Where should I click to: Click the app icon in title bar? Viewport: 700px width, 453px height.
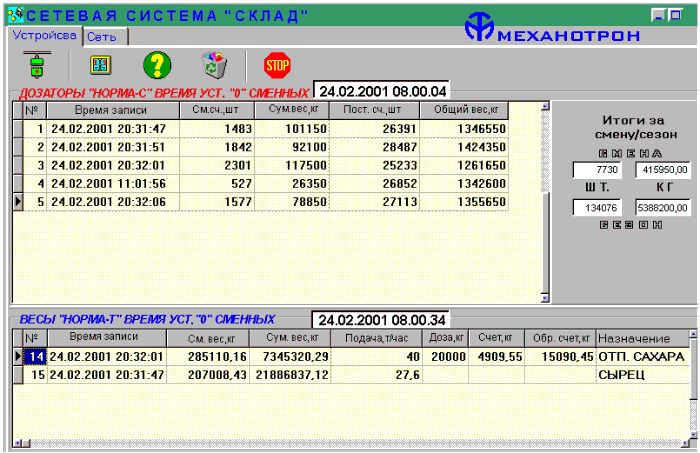(x=16, y=15)
